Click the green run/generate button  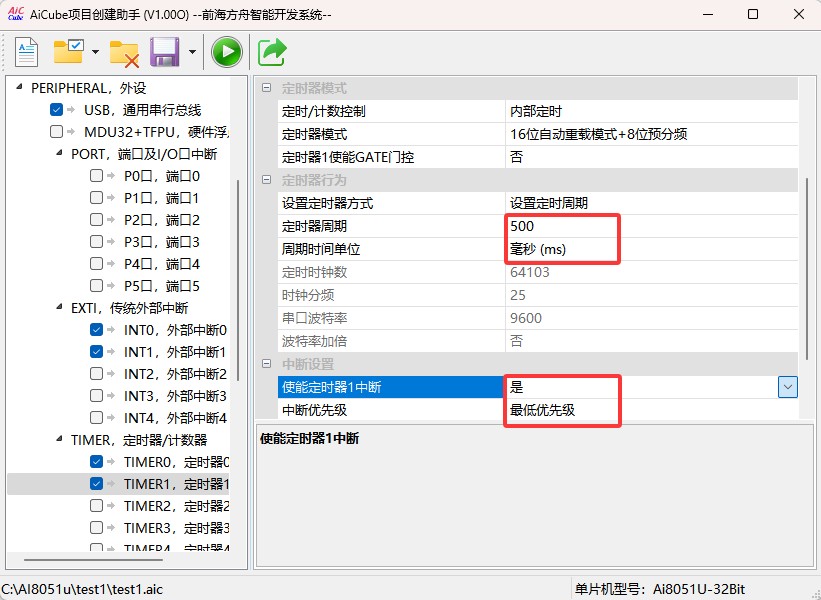tap(227, 52)
